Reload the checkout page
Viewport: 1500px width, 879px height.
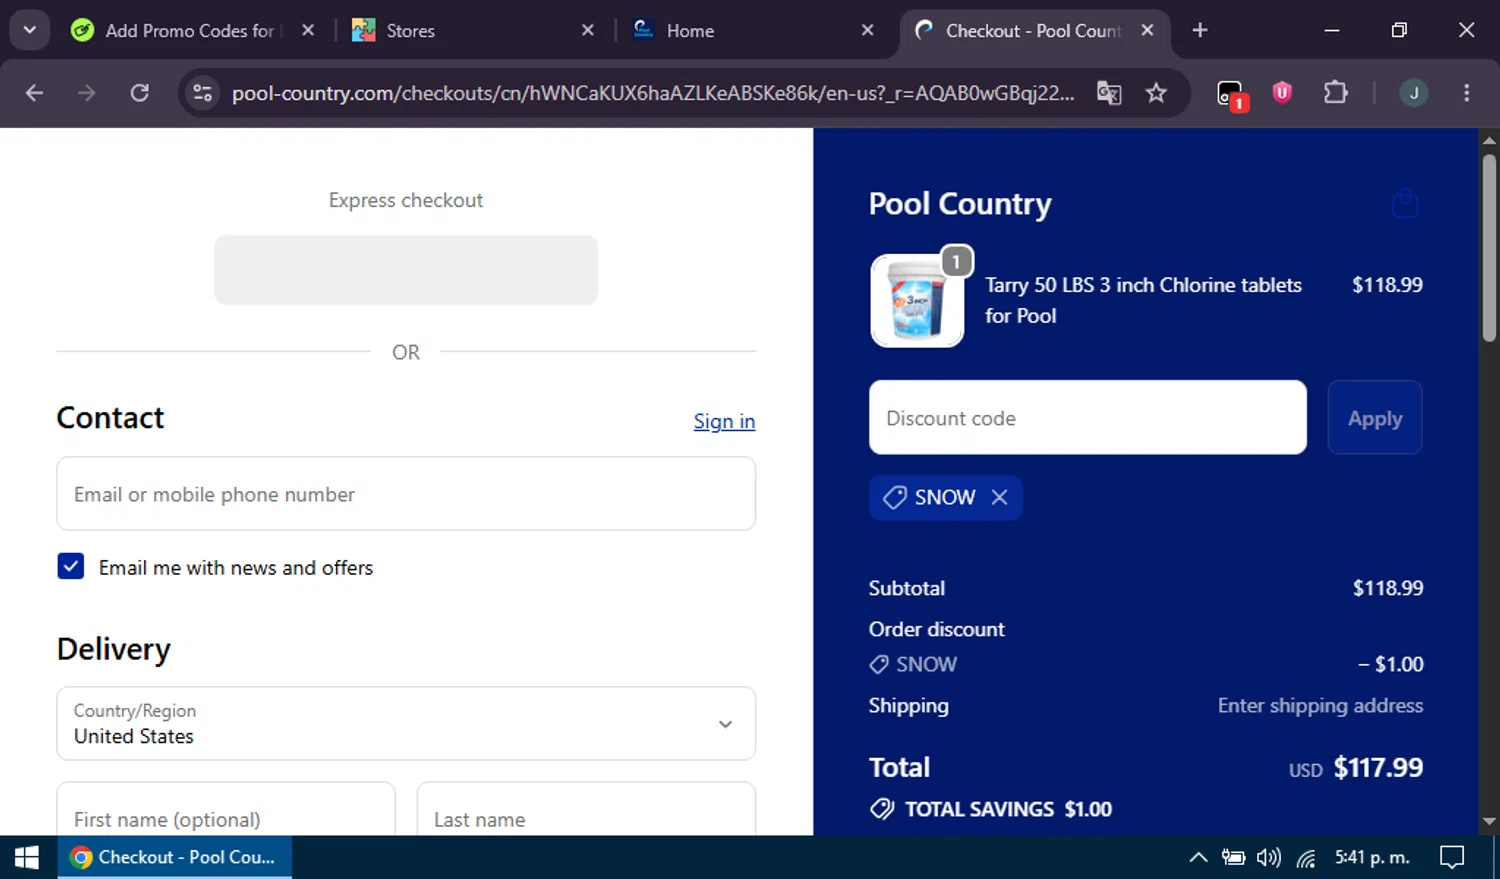[140, 93]
